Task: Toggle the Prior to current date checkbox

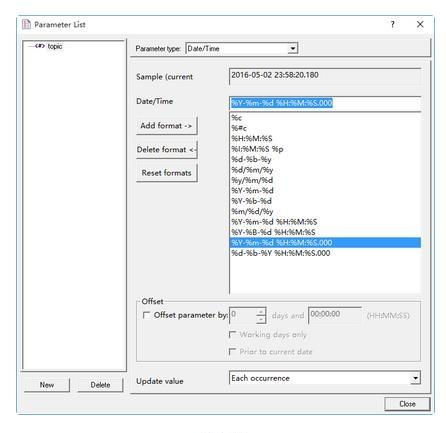Action: [x=232, y=351]
